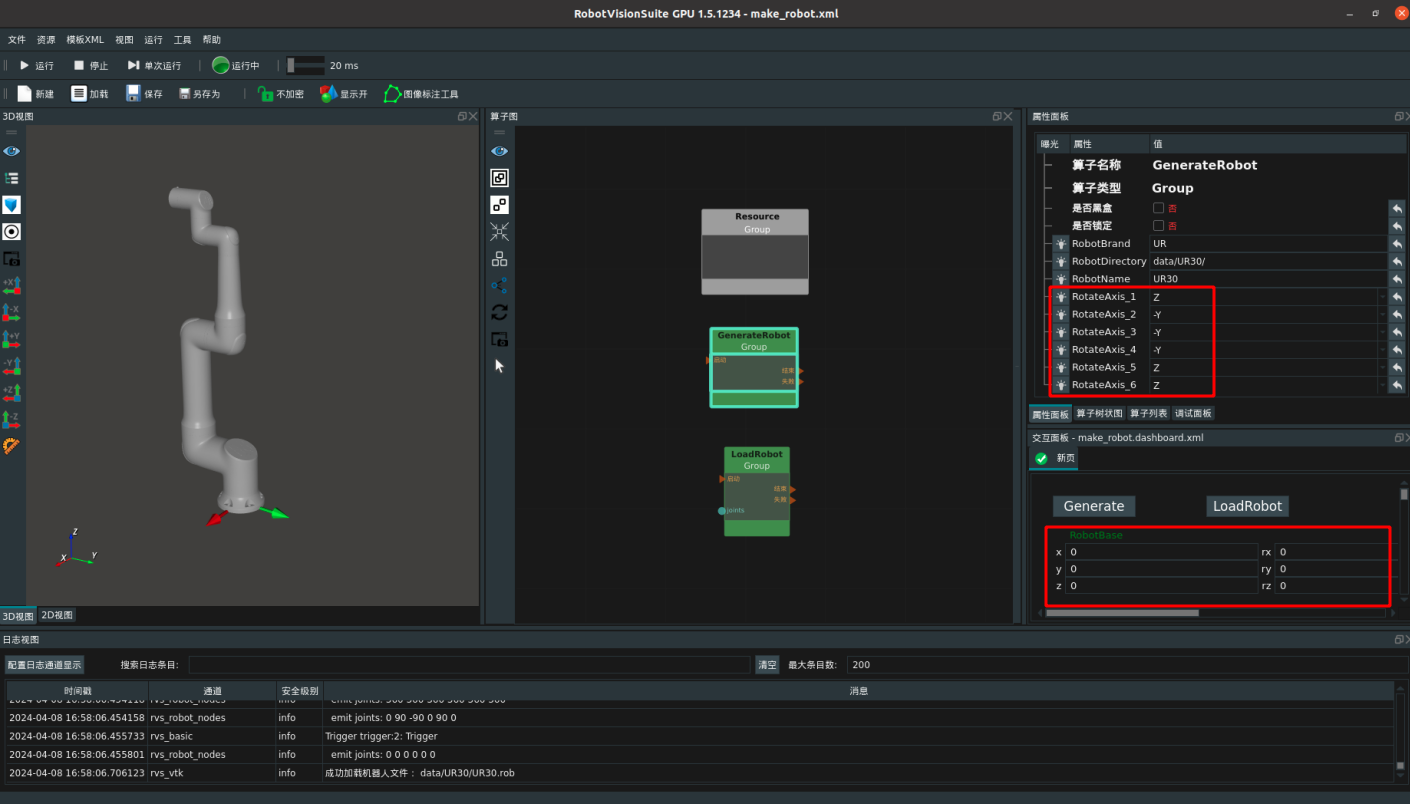Image resolution: width=1410 pixels, height=804 pixels.
Task: Set the 3D view to the -Z axis
Action: click(12, 419)
